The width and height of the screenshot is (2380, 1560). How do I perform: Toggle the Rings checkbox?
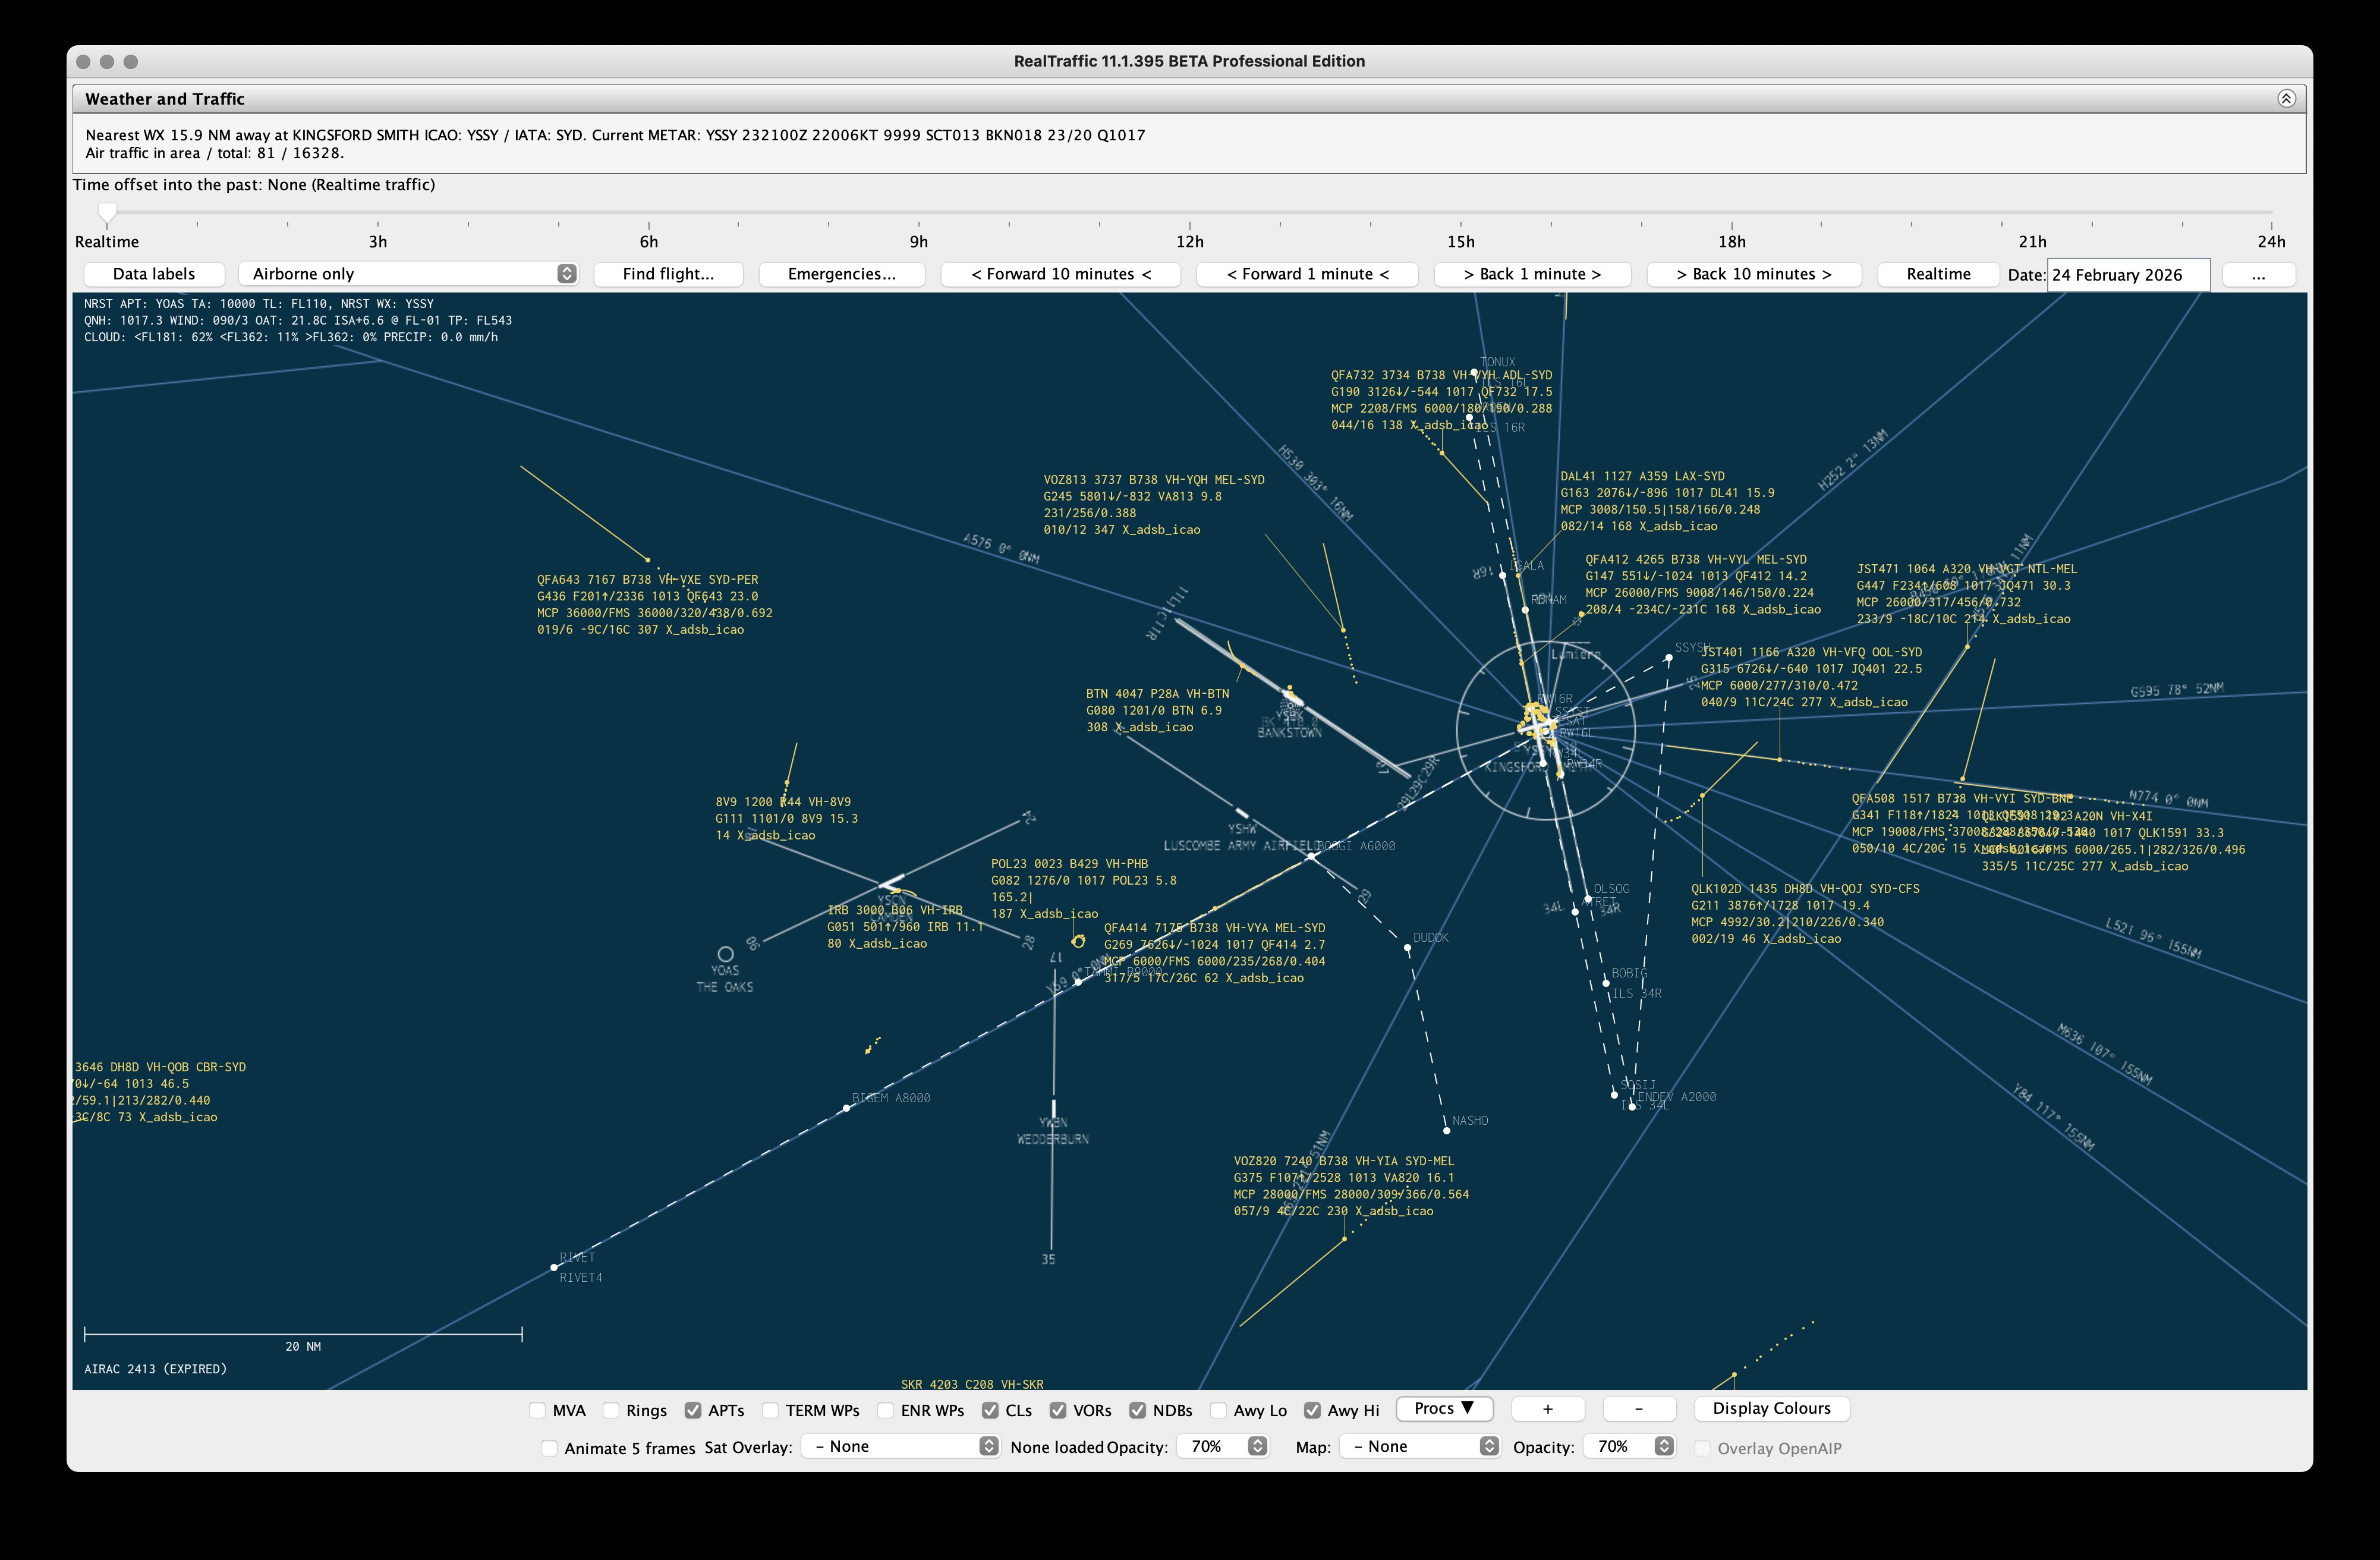(611, 1410)
